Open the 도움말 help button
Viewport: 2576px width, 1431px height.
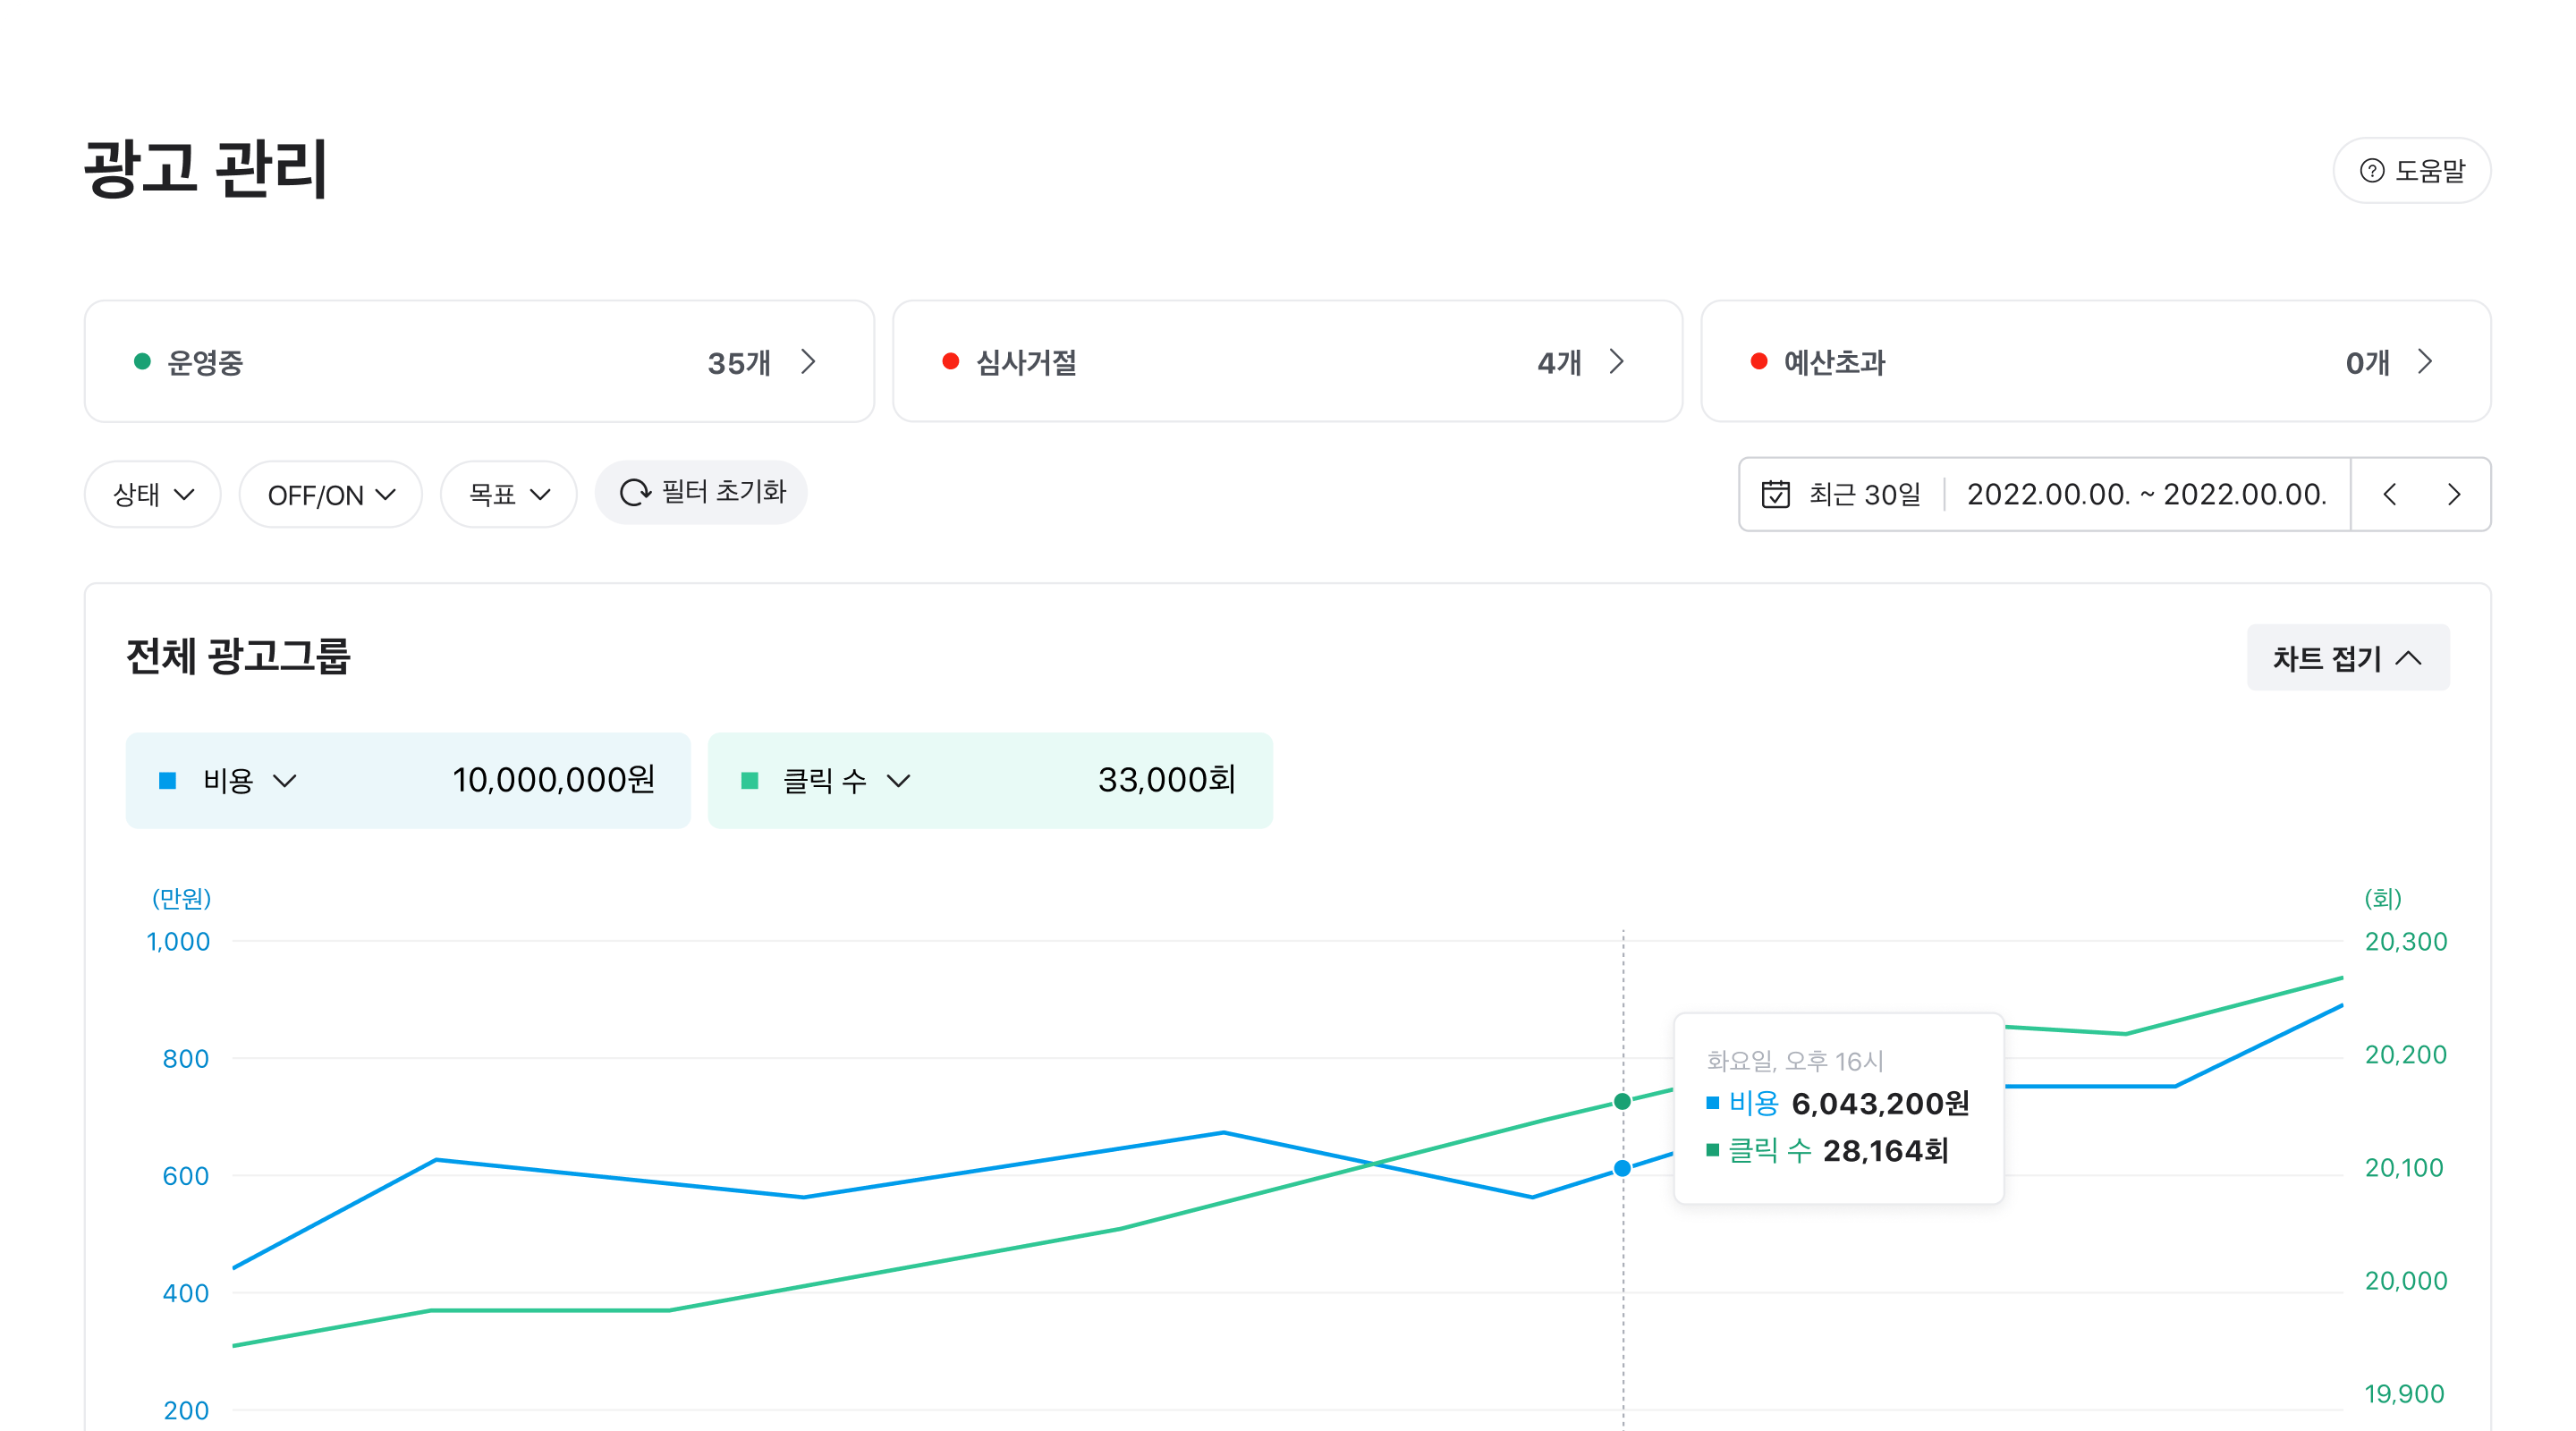(2411, 171)
